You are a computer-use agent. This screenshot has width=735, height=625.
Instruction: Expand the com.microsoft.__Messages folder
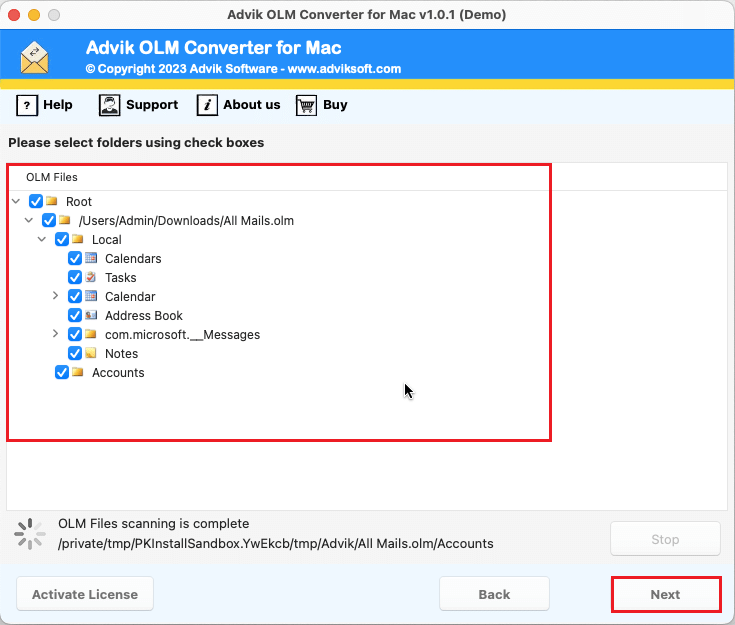56,335
